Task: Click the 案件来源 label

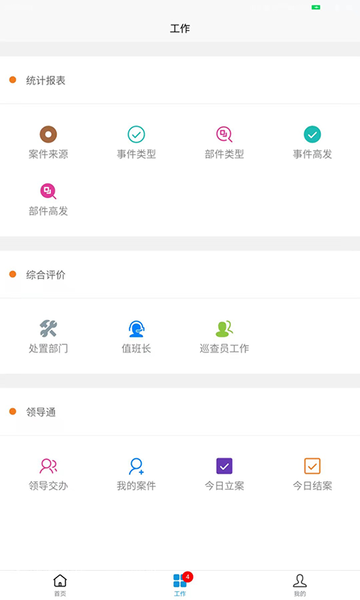Action: click(48, 154)
